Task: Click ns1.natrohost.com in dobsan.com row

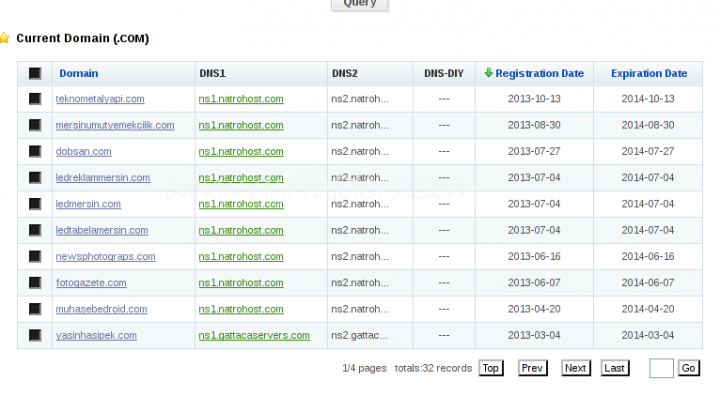Action: click(241, 151)
